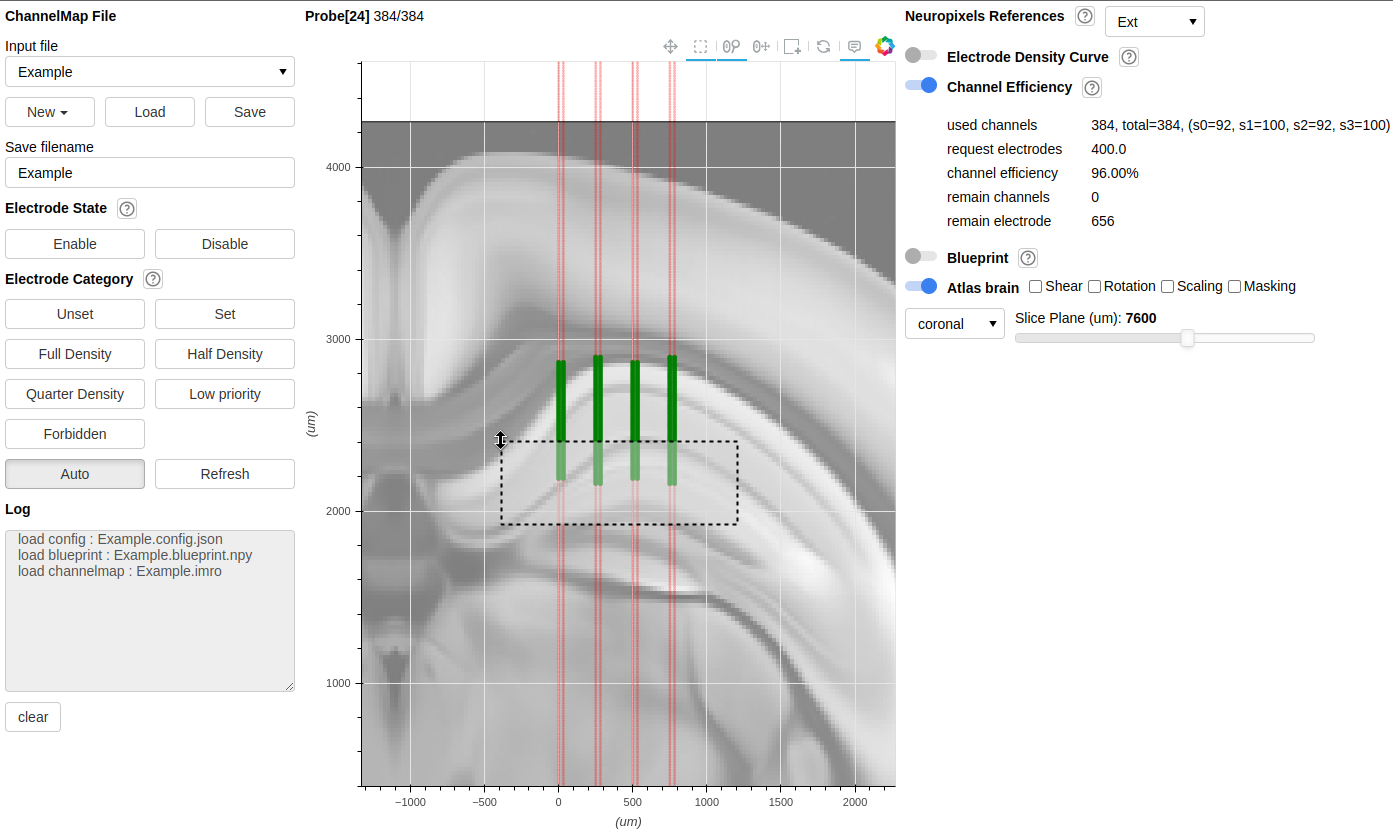This screenshot has width=1393, height=832.
Task: Open the New menu button
Action: point(50,112)
